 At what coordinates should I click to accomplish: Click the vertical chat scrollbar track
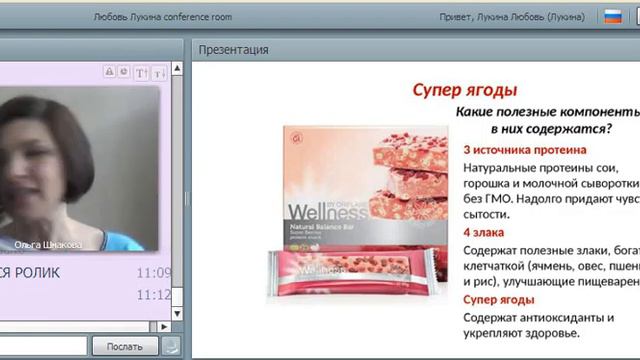click(177, 180)
